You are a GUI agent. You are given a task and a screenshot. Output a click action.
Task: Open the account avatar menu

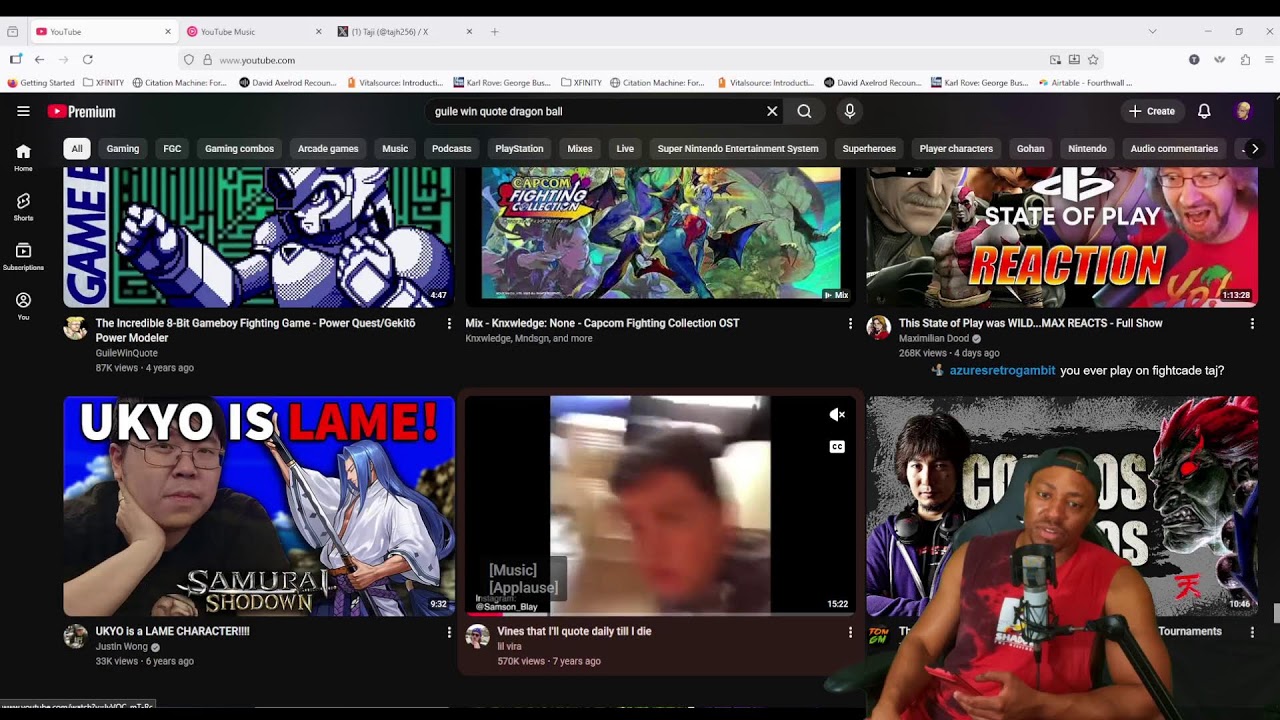pyautogui.click(x=1244, y=111)
